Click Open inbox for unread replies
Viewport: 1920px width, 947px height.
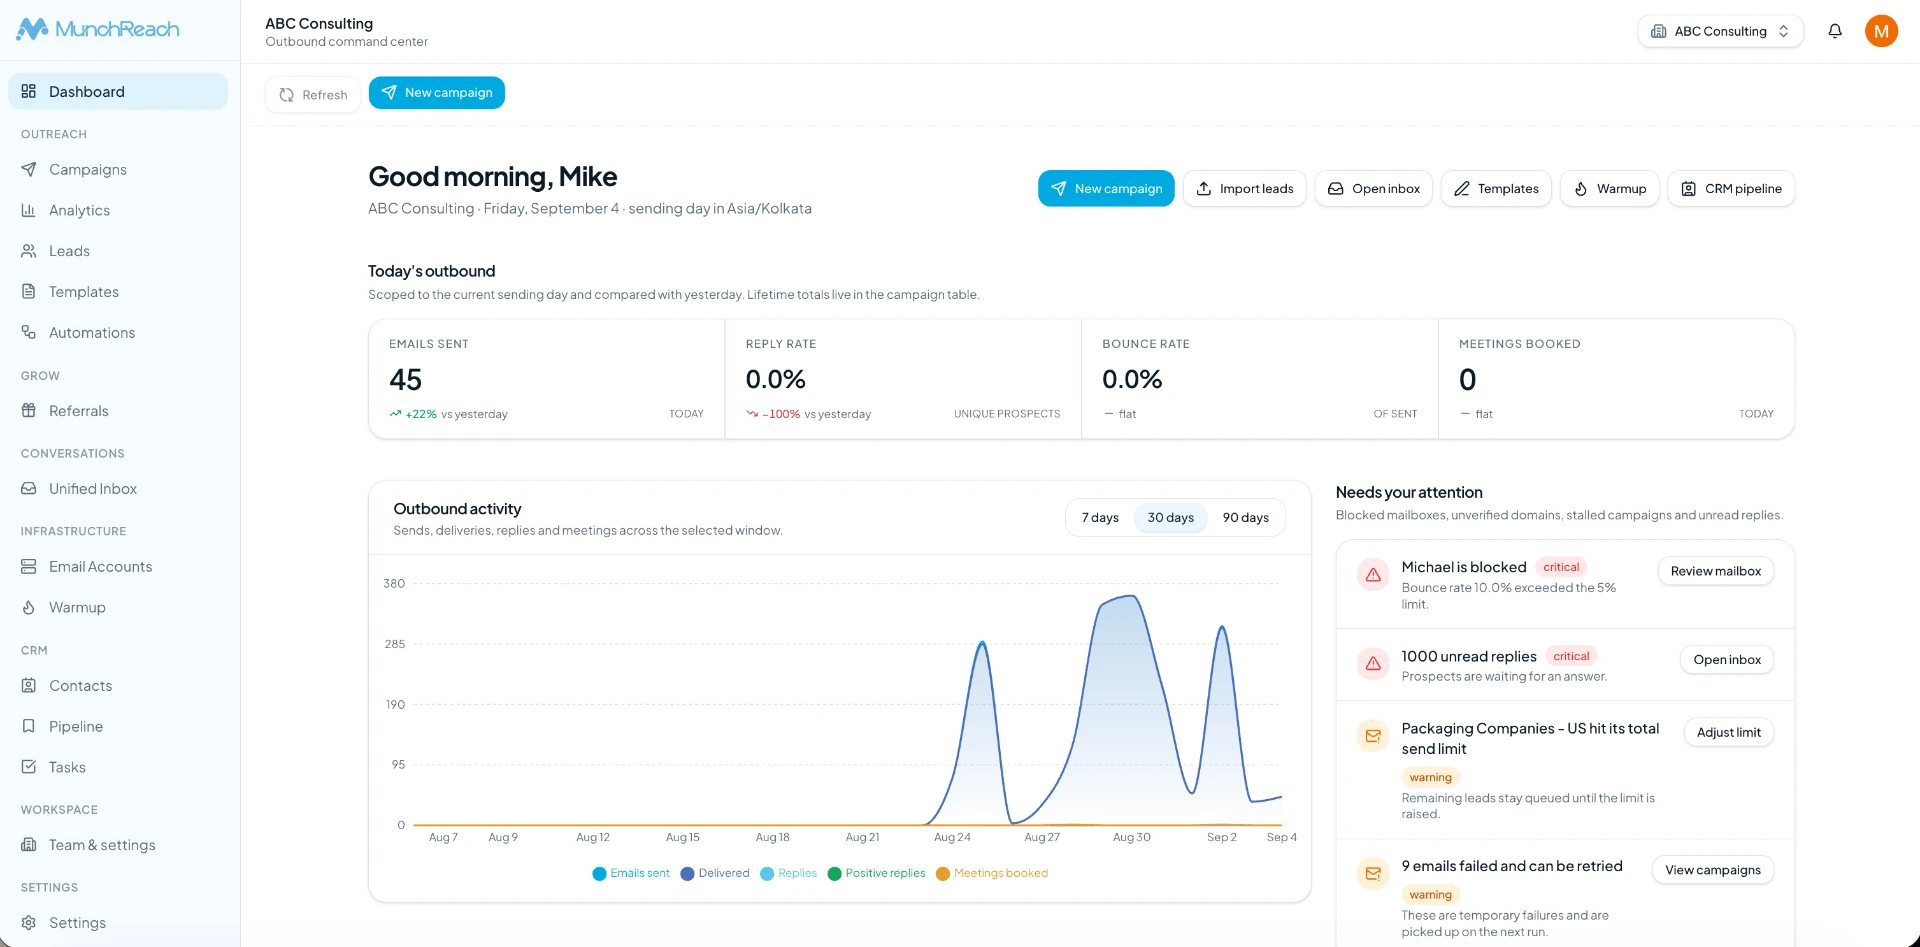pyautogui.click(x=1727, y=660)
